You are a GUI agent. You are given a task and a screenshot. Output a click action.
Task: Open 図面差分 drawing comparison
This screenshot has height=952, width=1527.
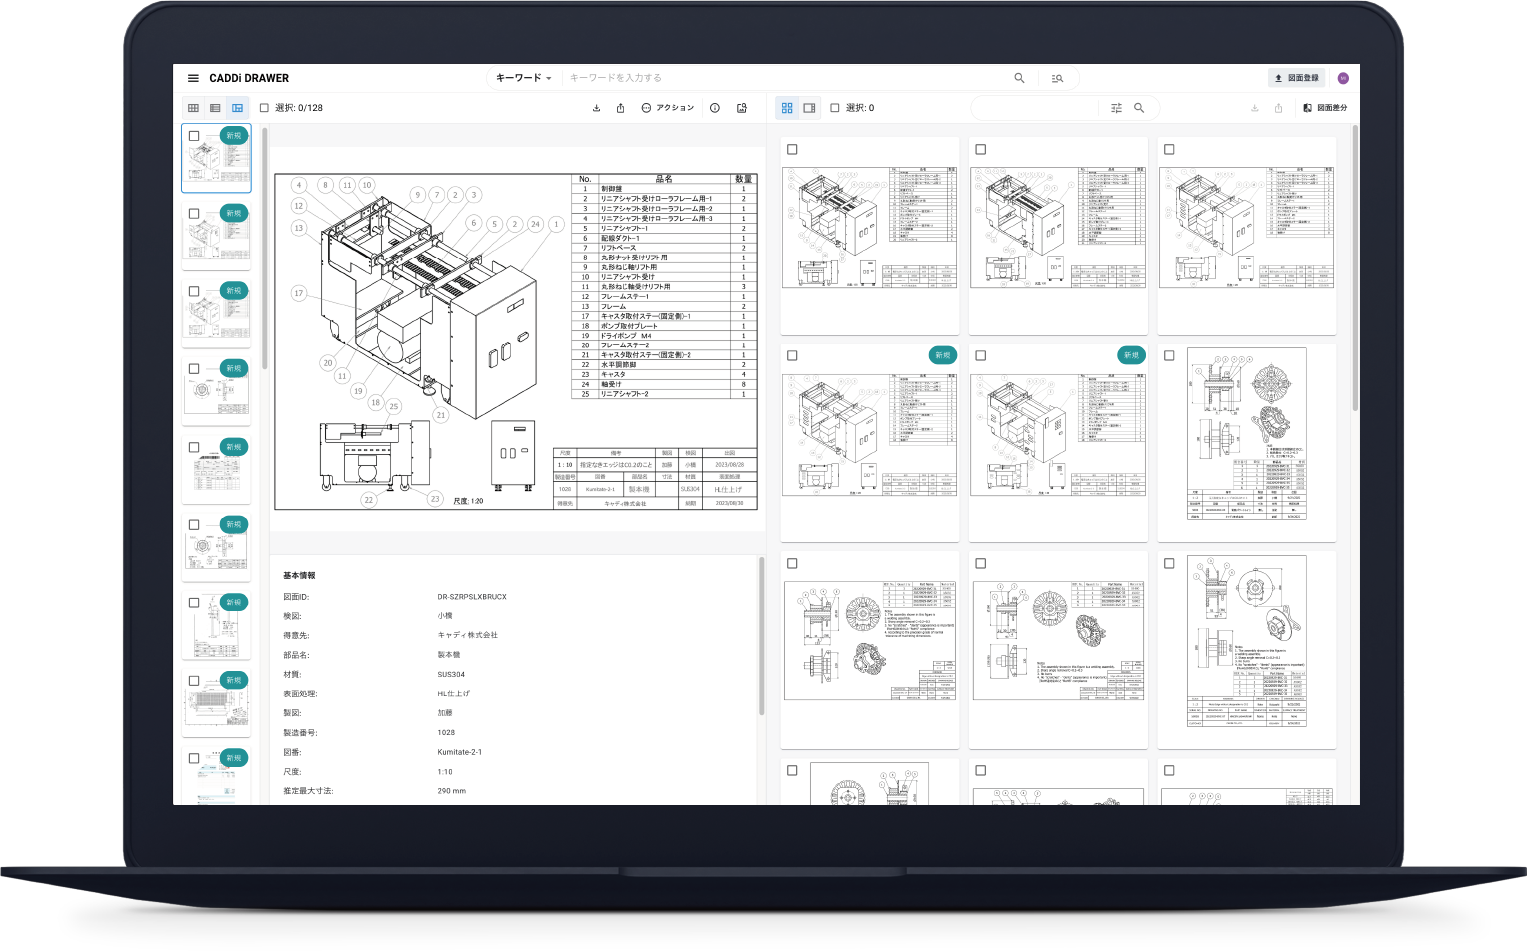[x=1325, y=108]
